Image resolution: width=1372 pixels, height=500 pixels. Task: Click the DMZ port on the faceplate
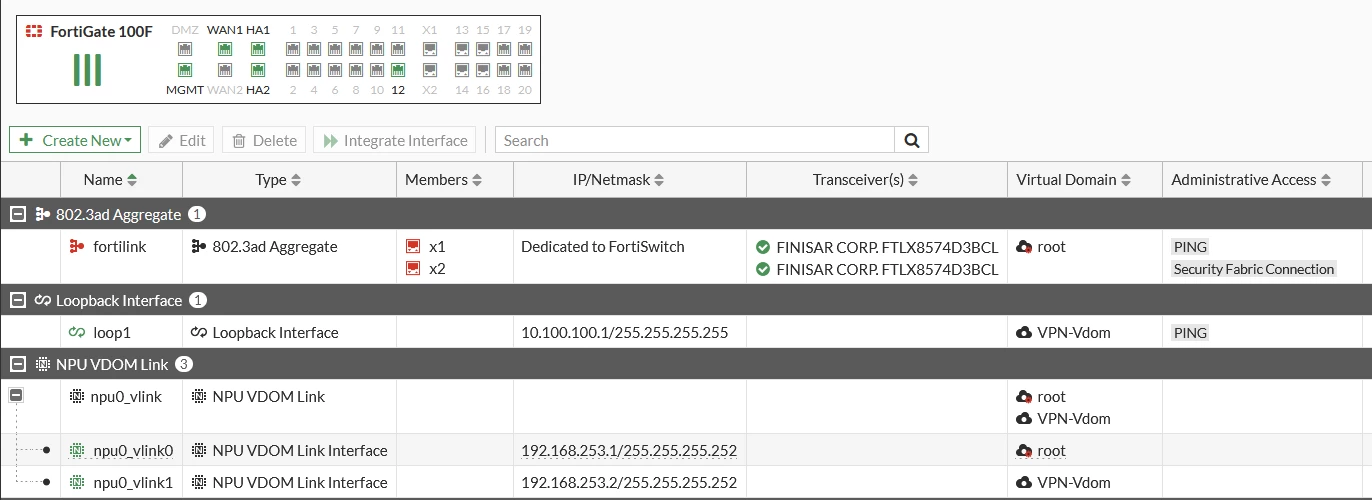pos(185,48)
